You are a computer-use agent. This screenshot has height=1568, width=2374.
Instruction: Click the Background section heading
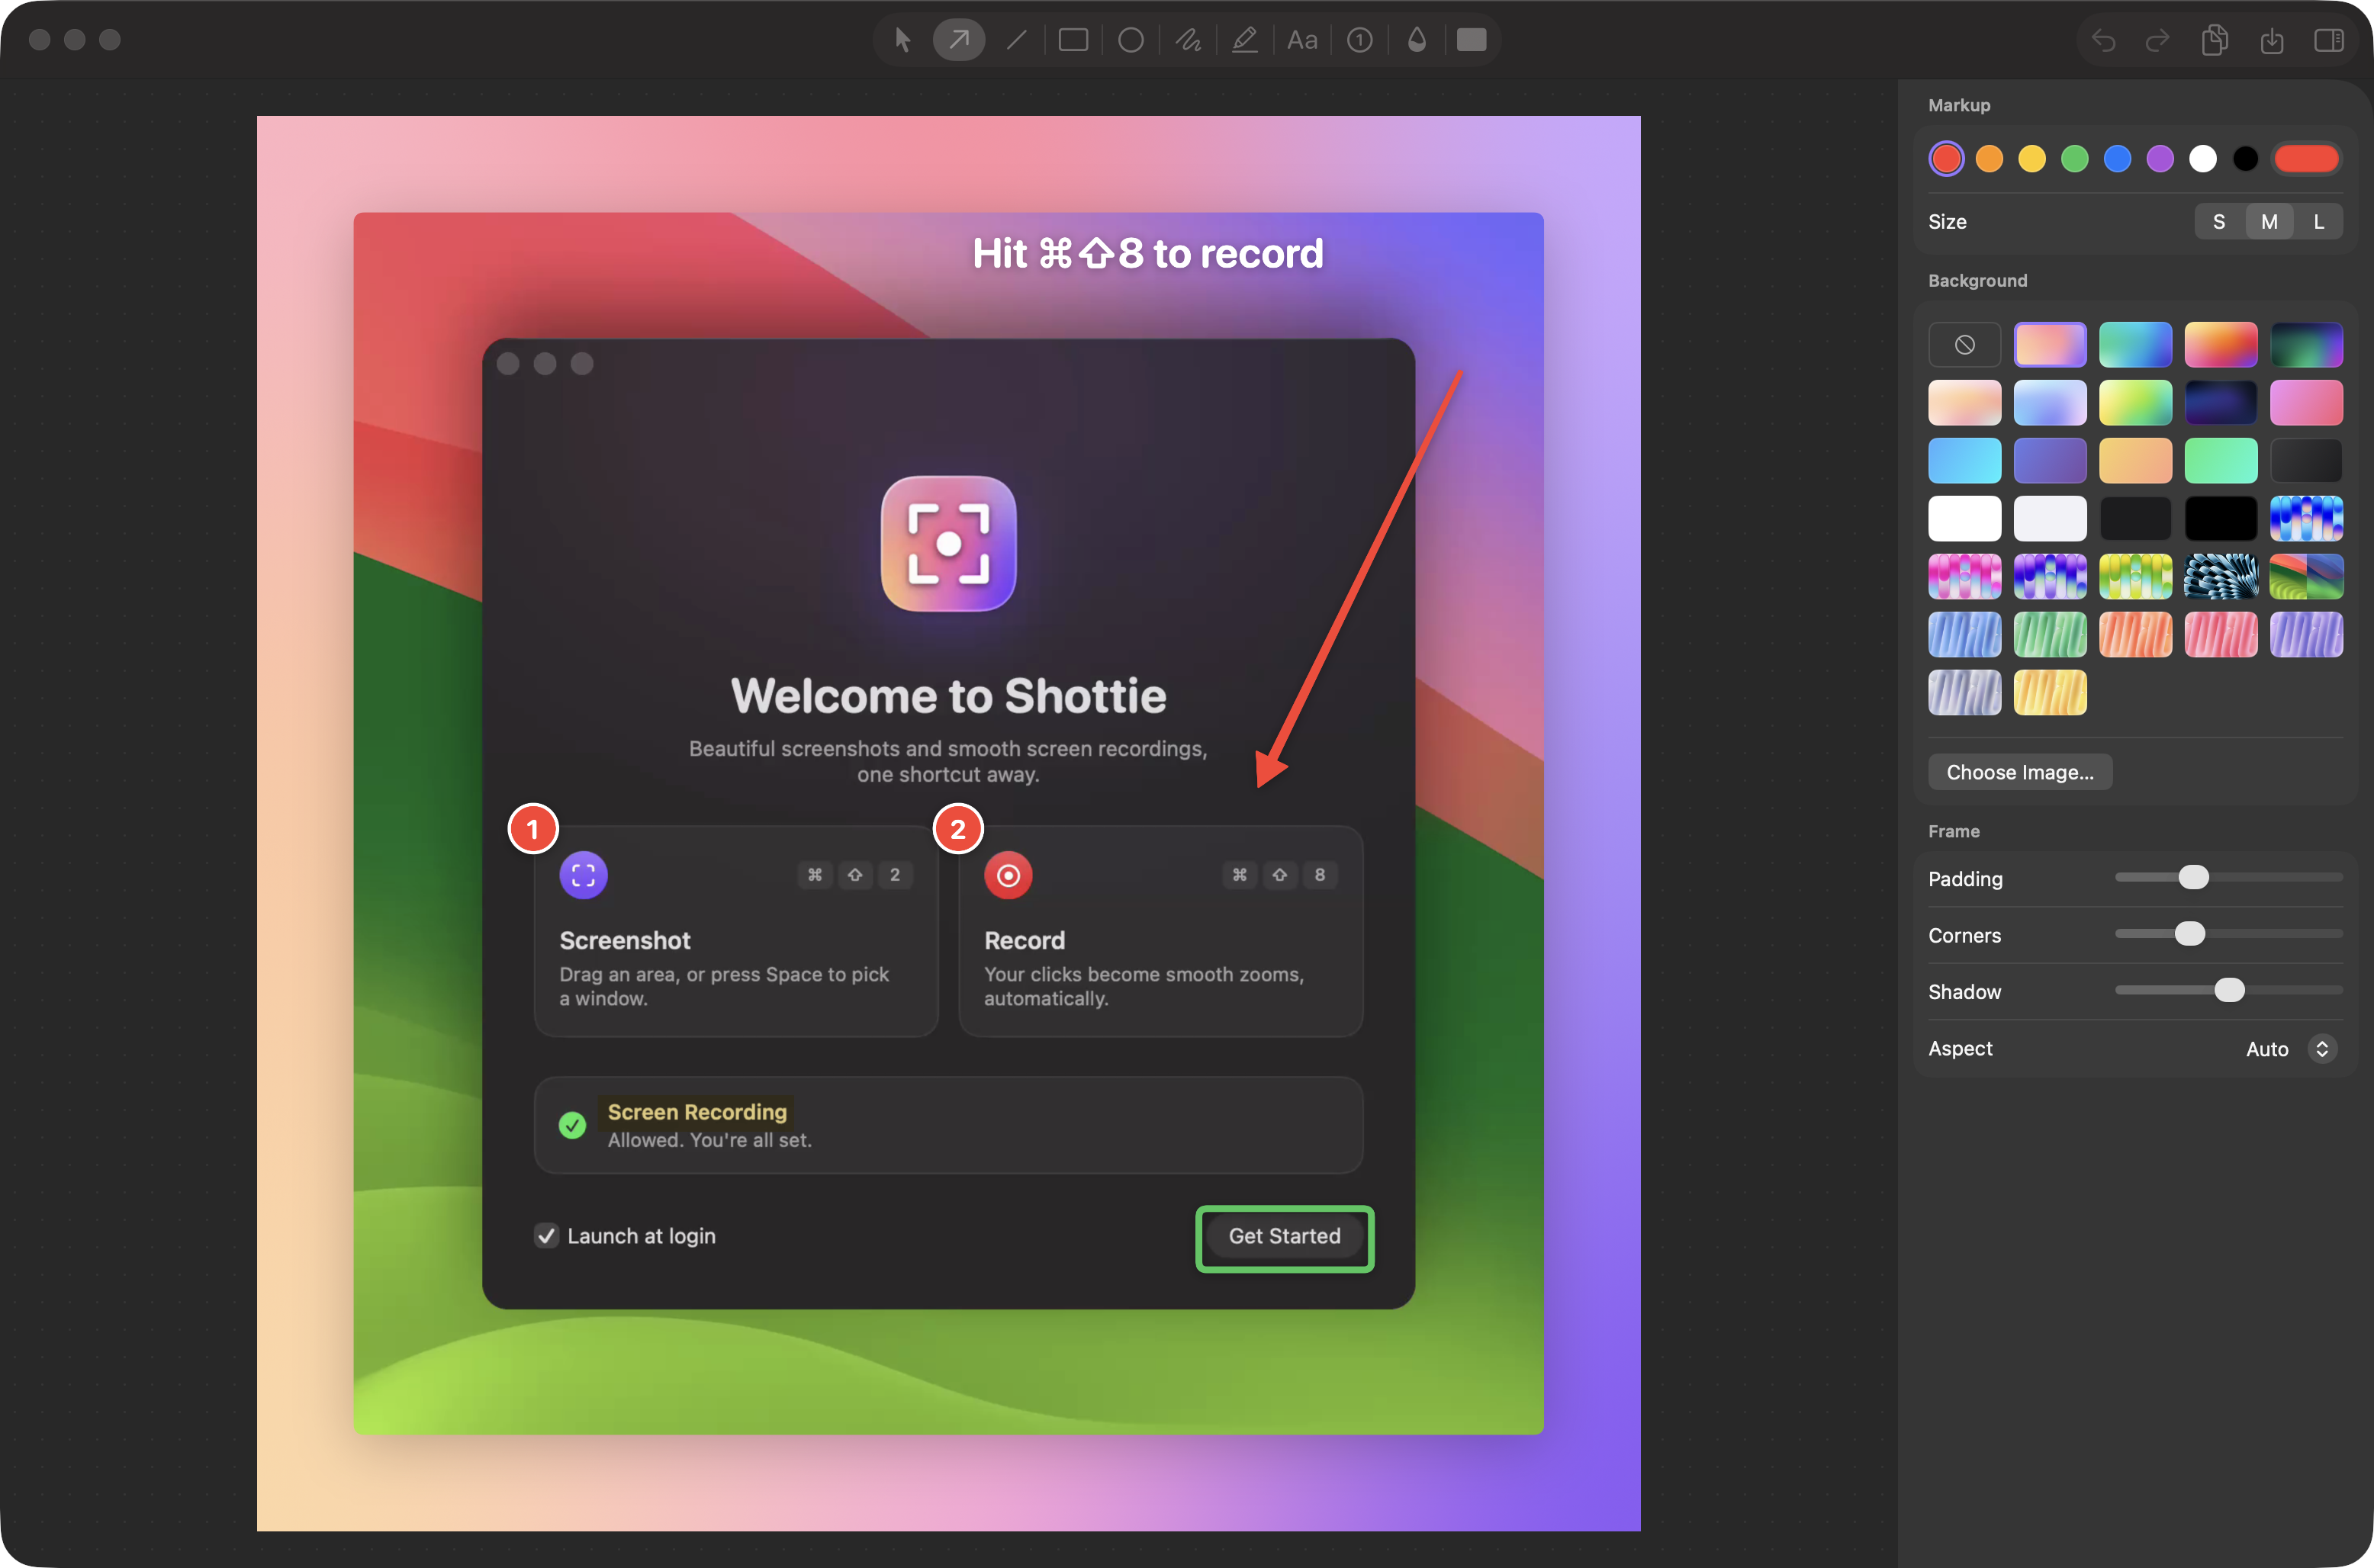click(x=1977, y=281)
